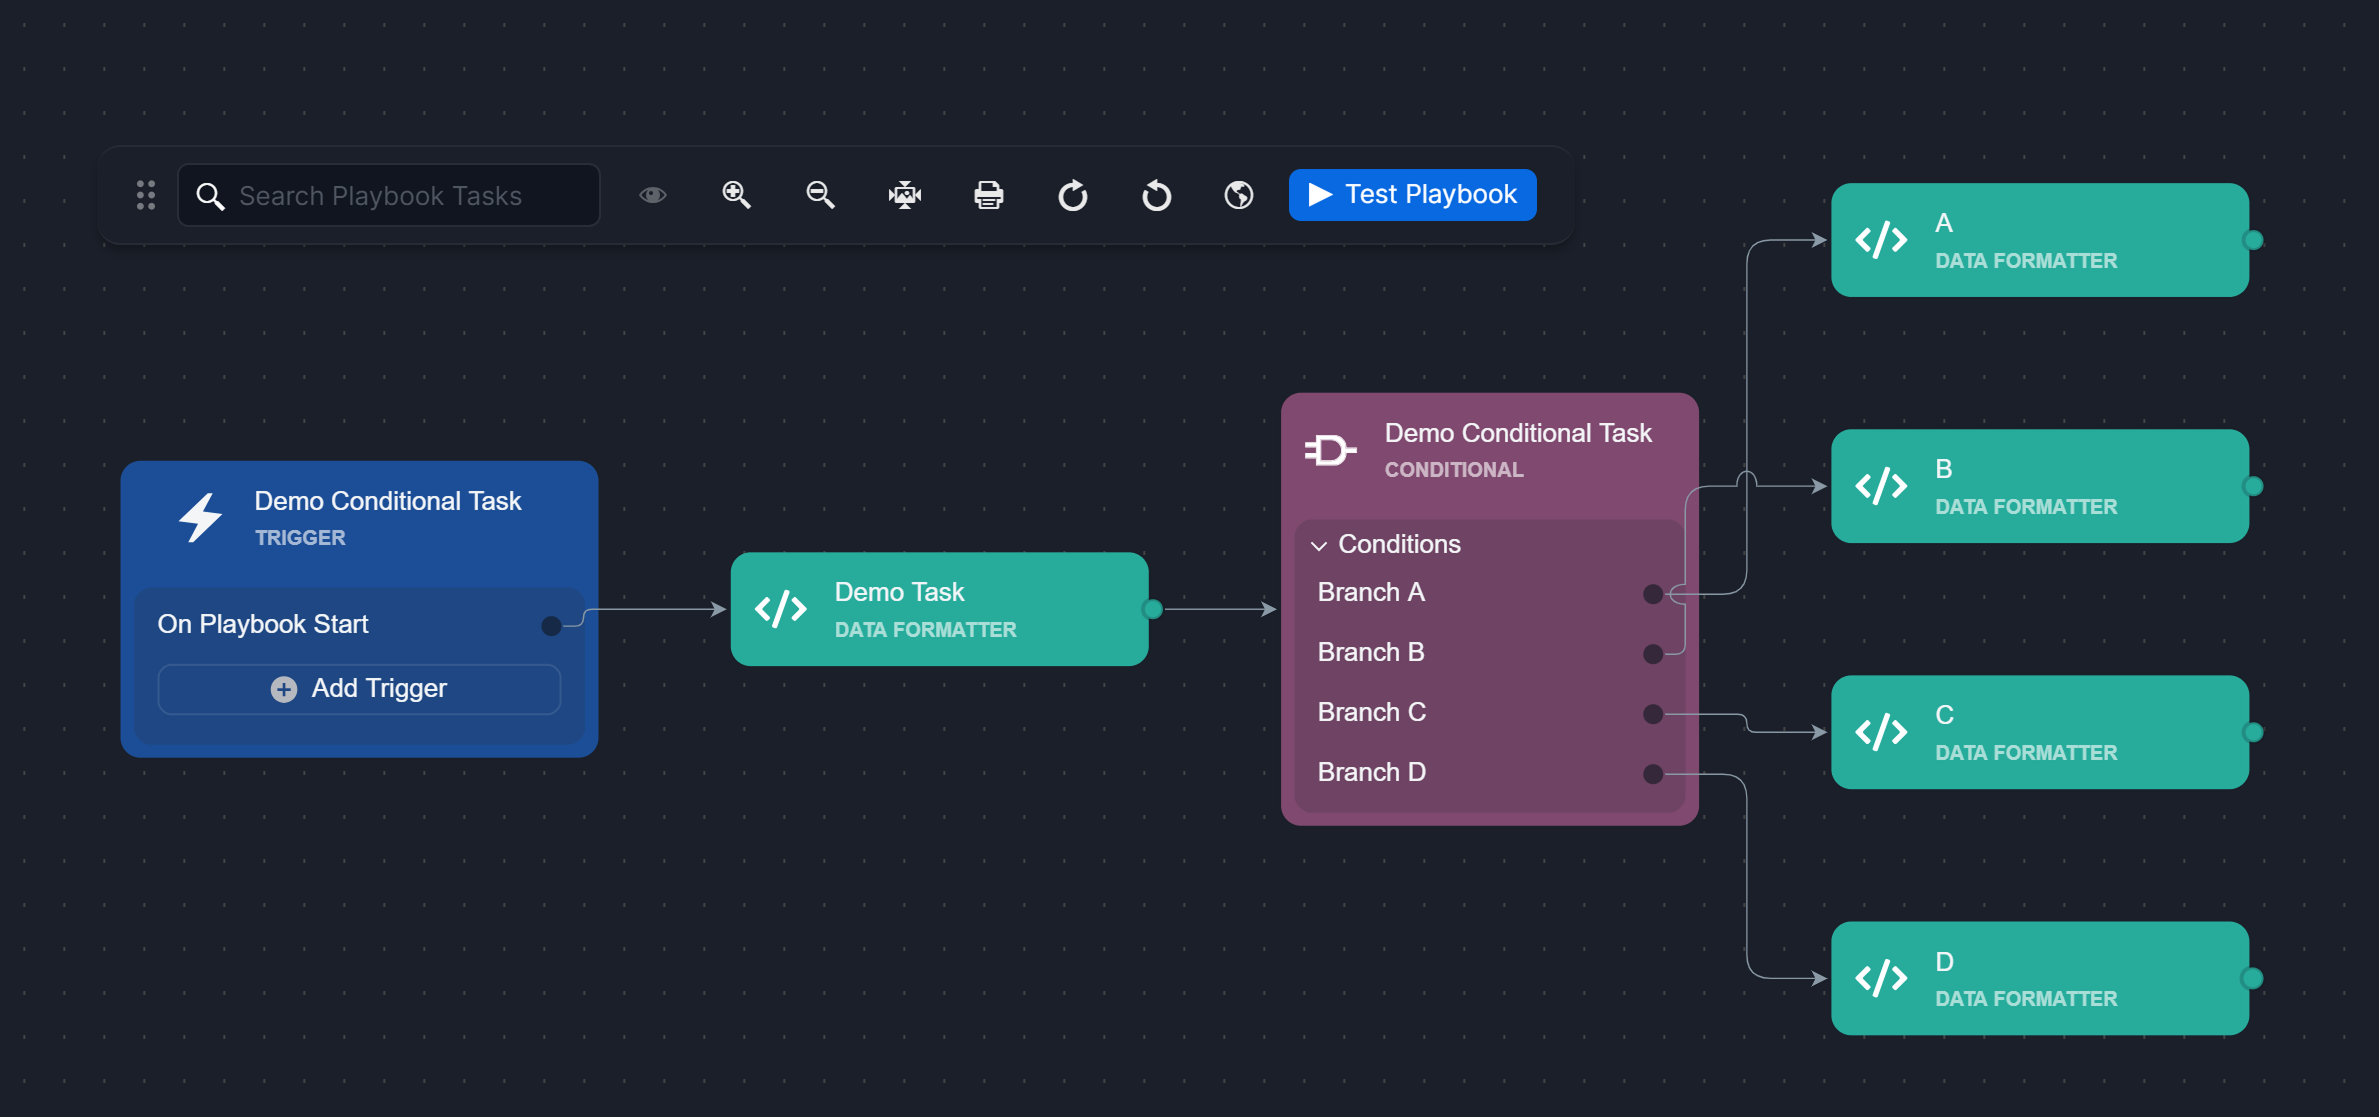The image size is (2379, 1117).
Task: Toggle the eye visibility icon
Action: tap(652, 195)
